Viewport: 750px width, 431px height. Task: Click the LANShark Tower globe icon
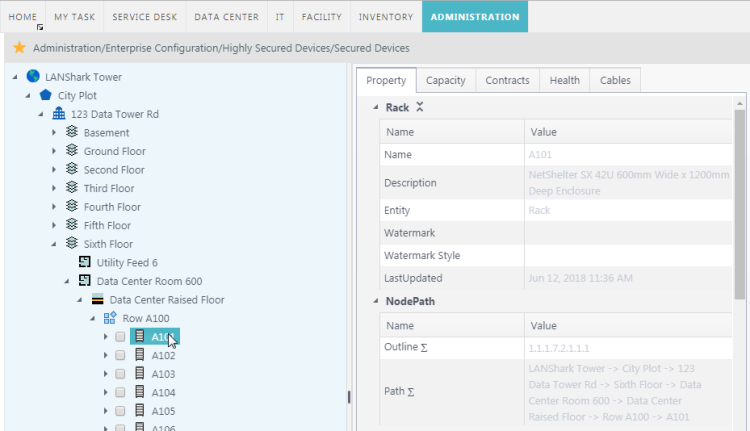[x=33, y=76]
